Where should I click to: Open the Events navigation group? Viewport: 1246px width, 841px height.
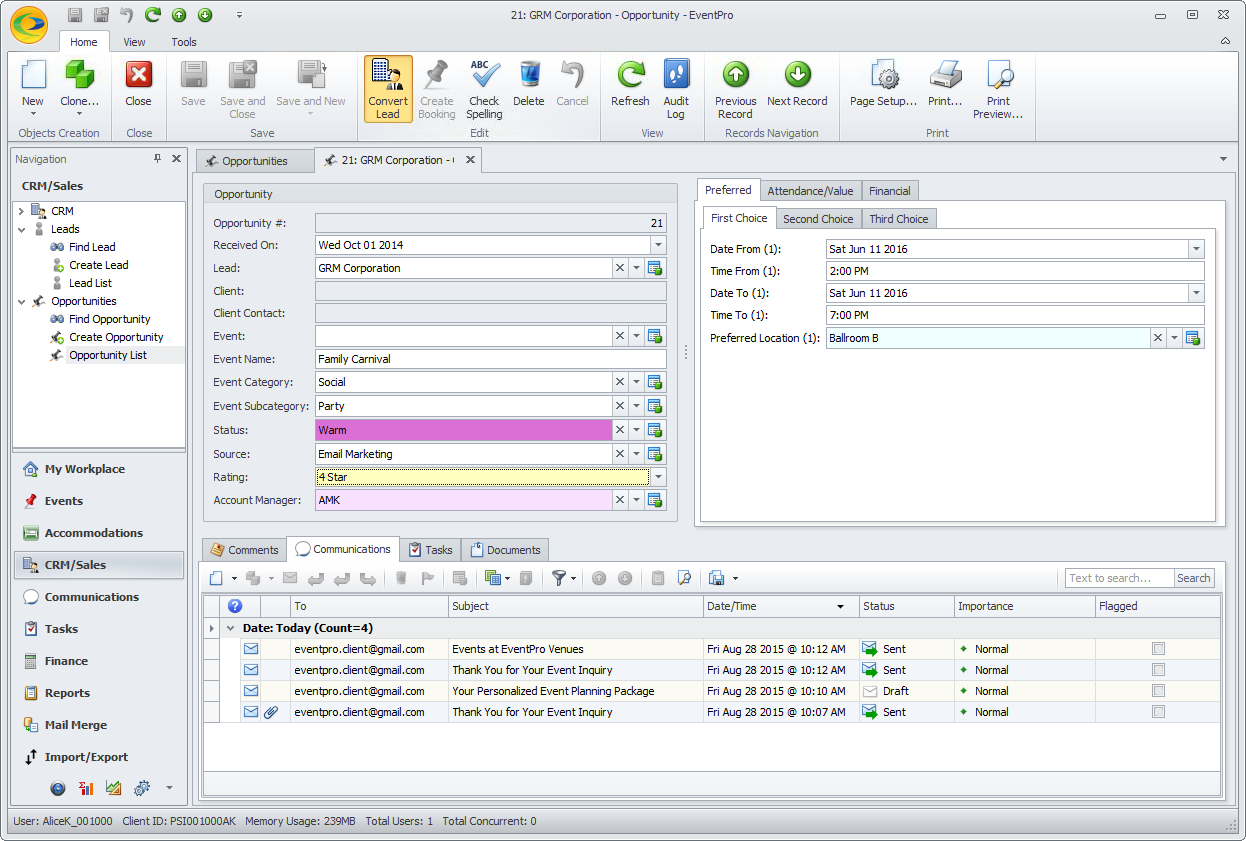click(98, 501)
